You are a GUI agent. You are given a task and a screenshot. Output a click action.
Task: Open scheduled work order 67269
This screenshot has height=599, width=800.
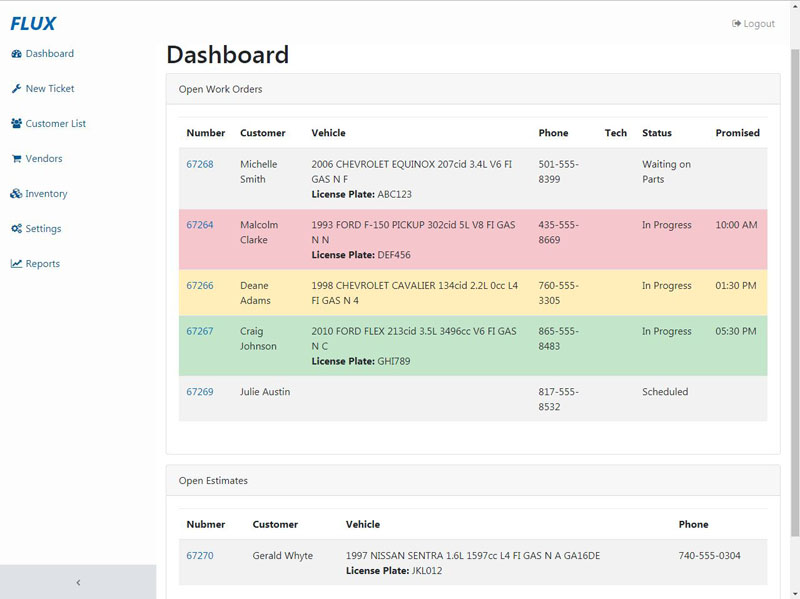point(200,392)
